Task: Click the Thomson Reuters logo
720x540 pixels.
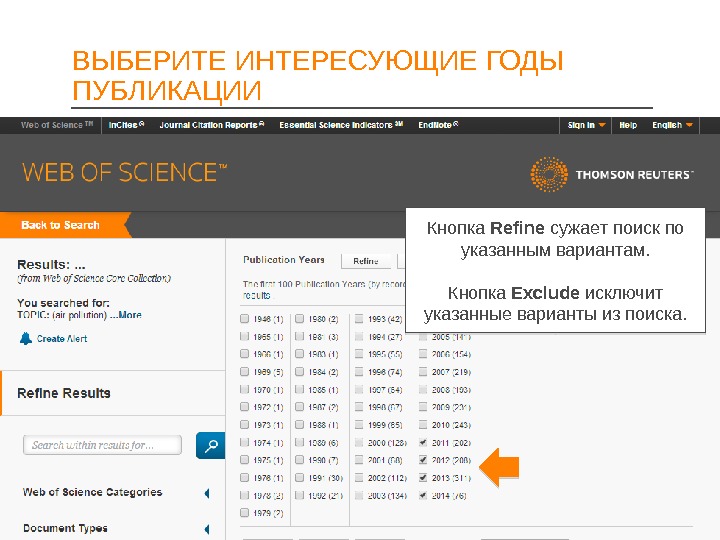Action: (x=612, y=174)
